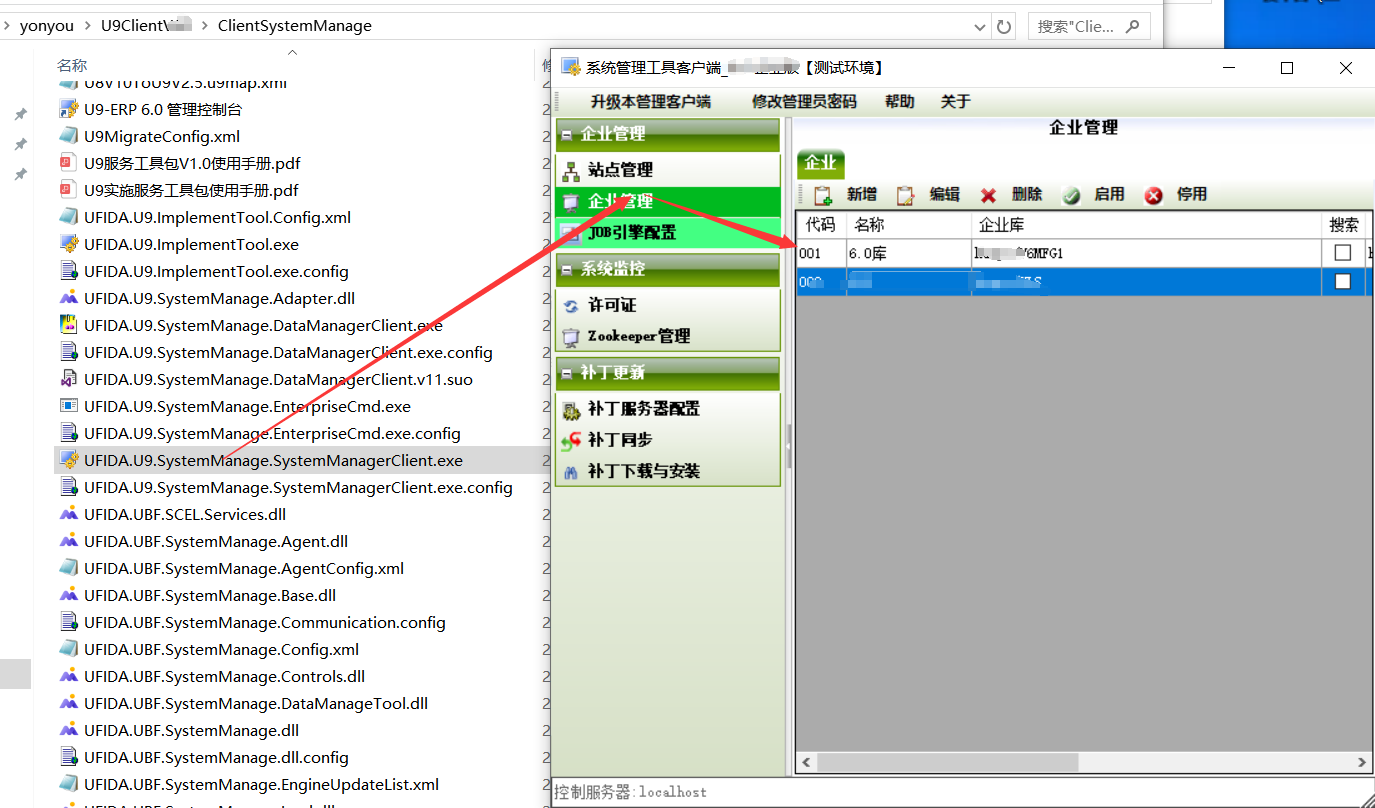Select UFIDA.UBF.SCEL.Services.dll file

coord(185,514)
